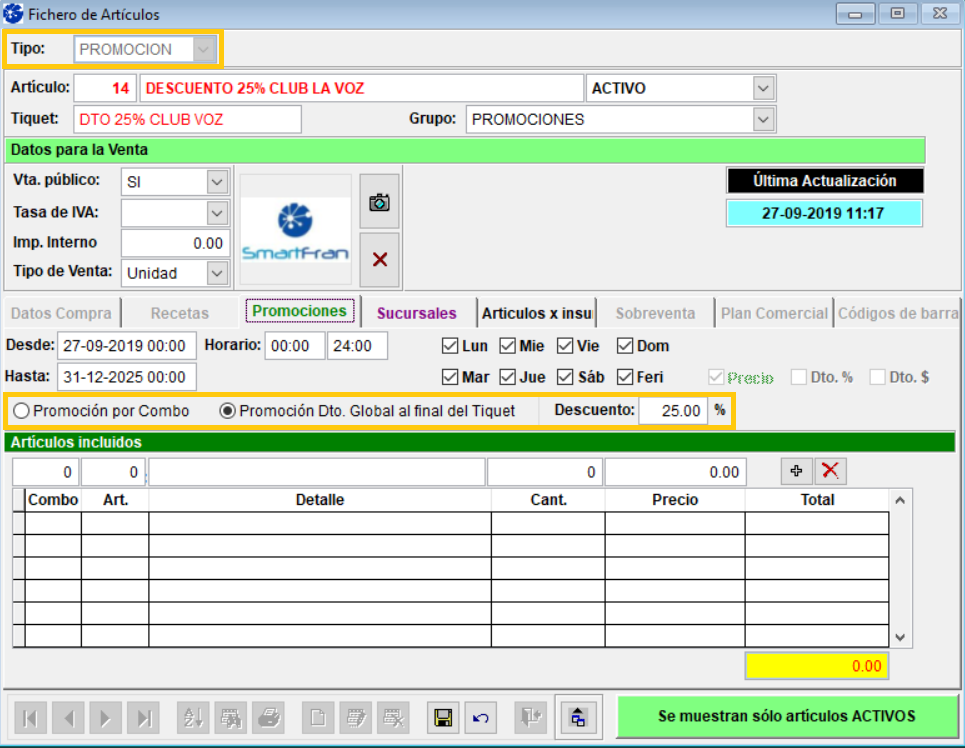Switch to the Sucursales tab
This screenshot has height=748, width=965.
point(416,313)
